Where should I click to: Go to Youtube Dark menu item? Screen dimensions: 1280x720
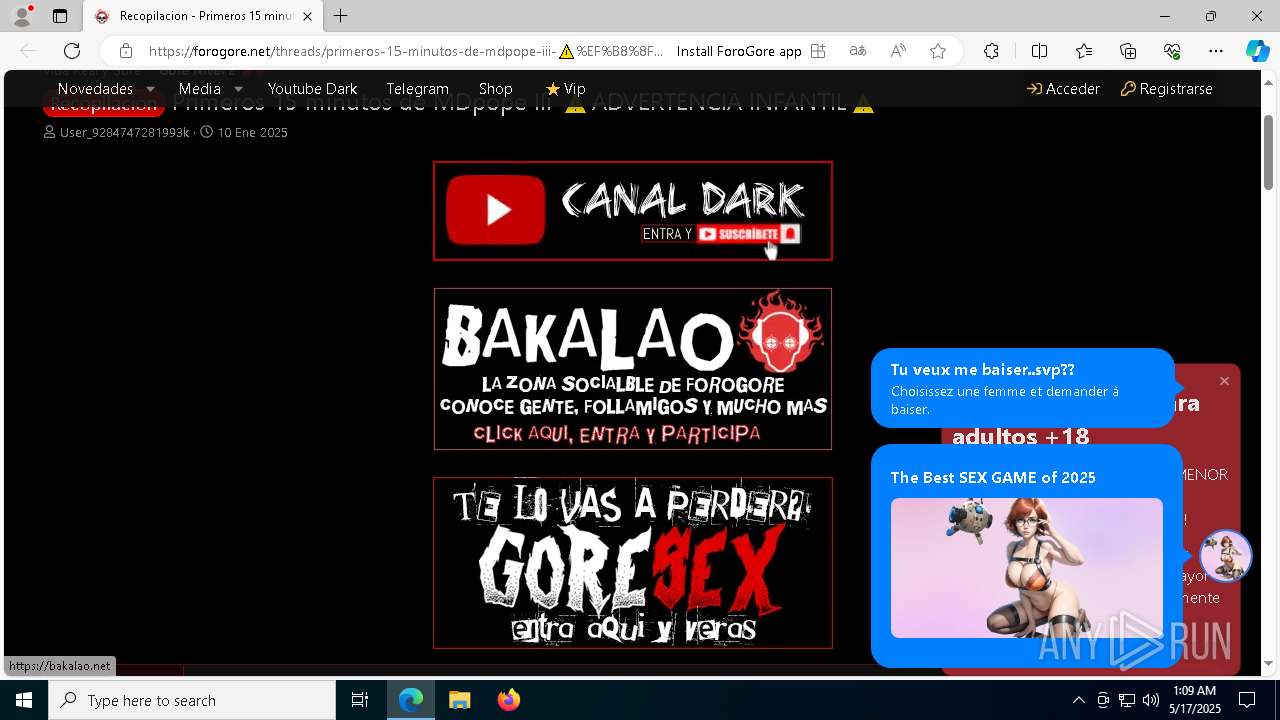(x=312, y=88)
